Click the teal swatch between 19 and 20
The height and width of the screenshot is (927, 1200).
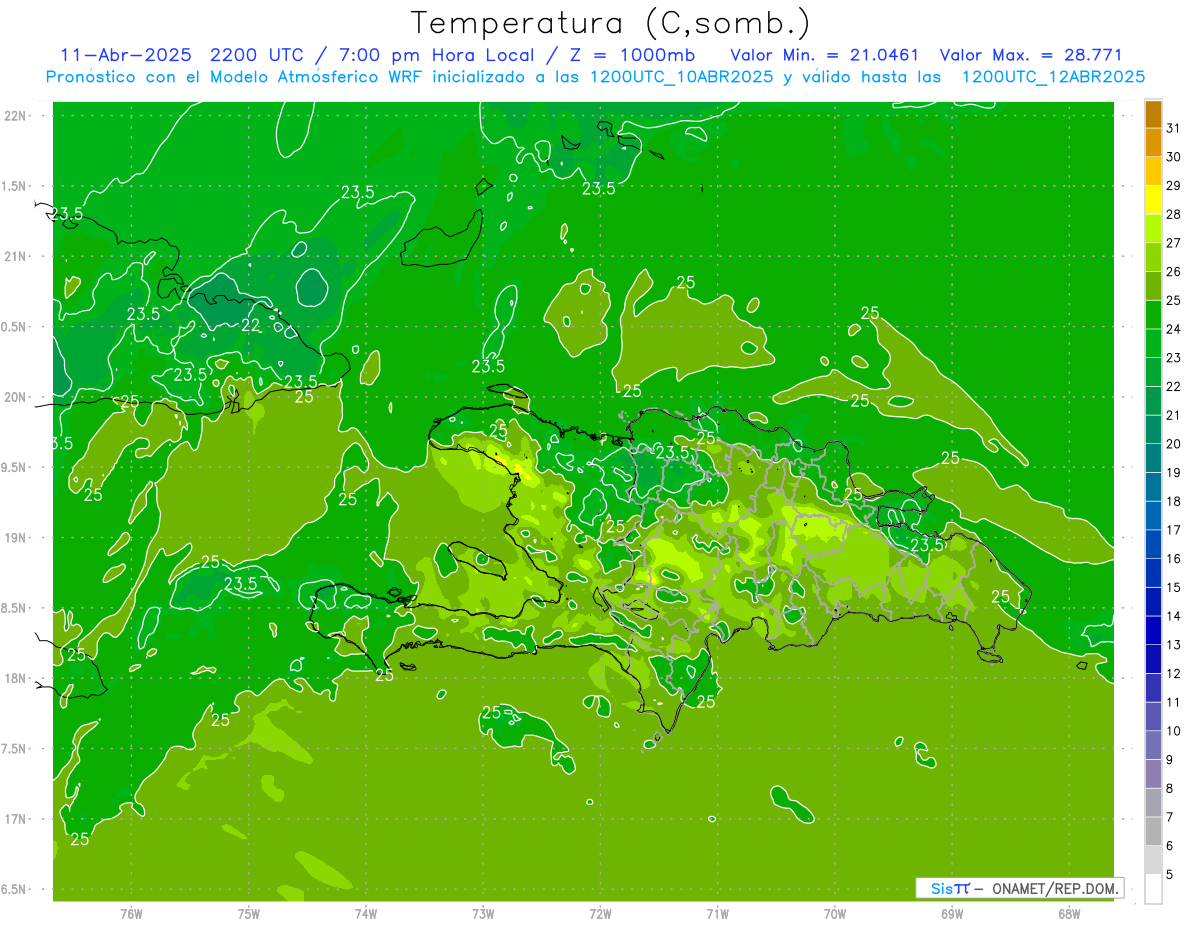click(1153, 458)
